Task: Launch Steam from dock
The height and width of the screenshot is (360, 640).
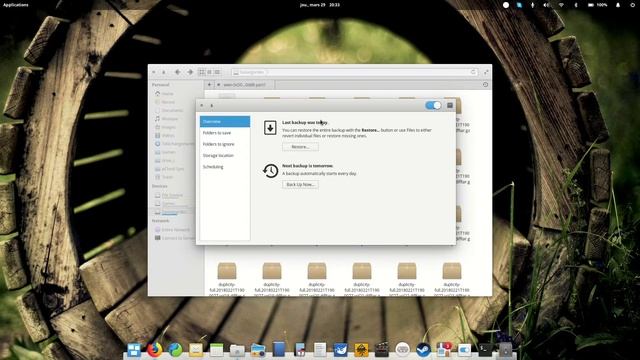Action: [x=423, y=350]
